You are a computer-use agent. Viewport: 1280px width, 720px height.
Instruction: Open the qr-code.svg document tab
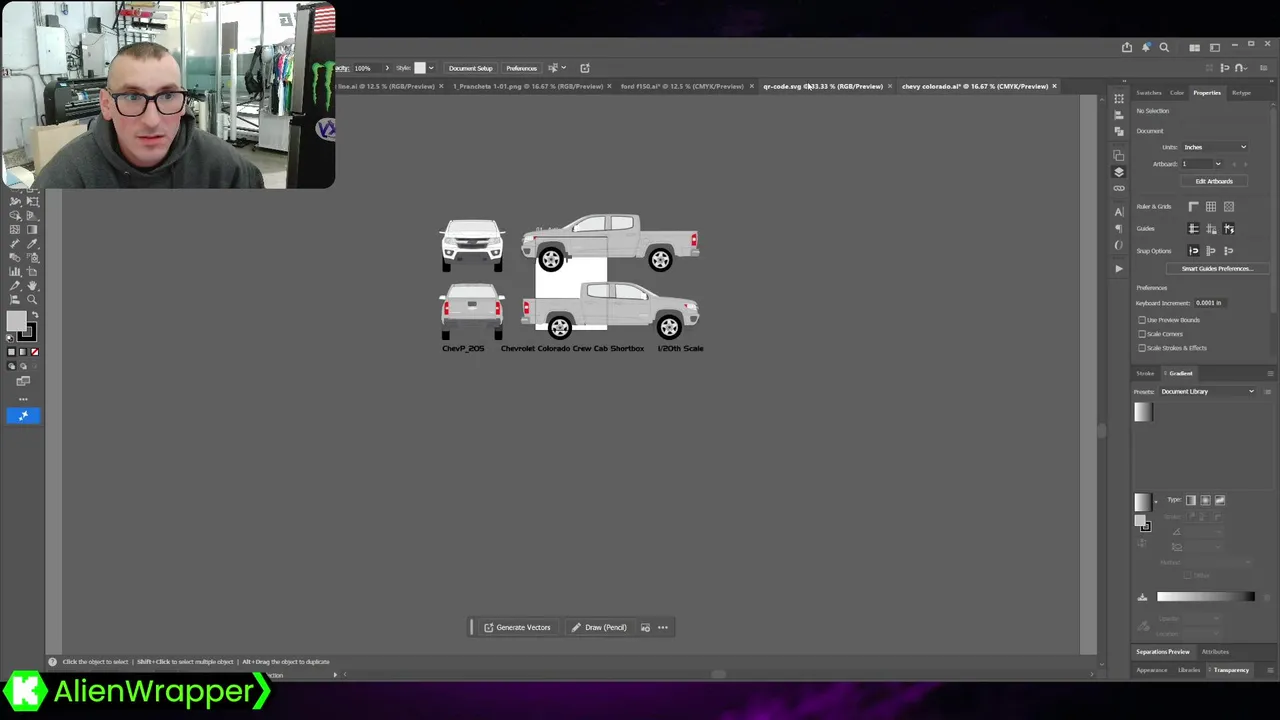point(823,86)
